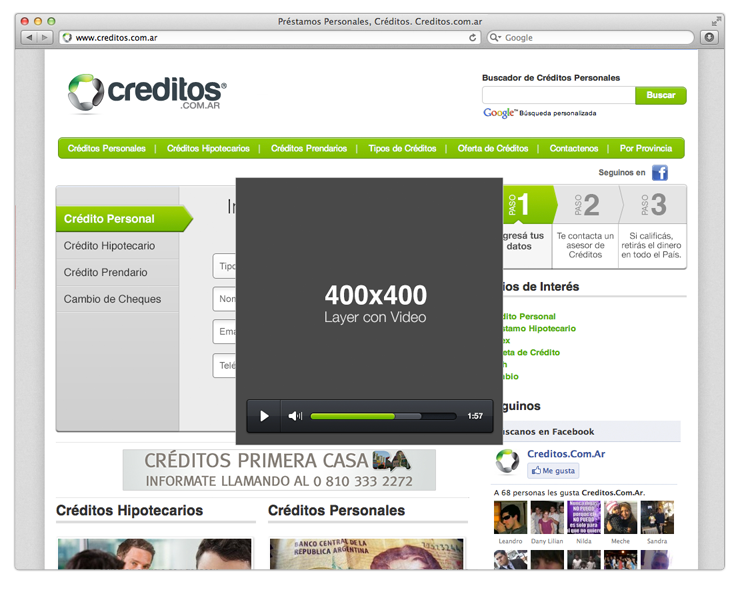The height and width of the screenshot is (592, 740).
Task: Click the Créditos Hipotecarios article image
Action: coord(155,554)
